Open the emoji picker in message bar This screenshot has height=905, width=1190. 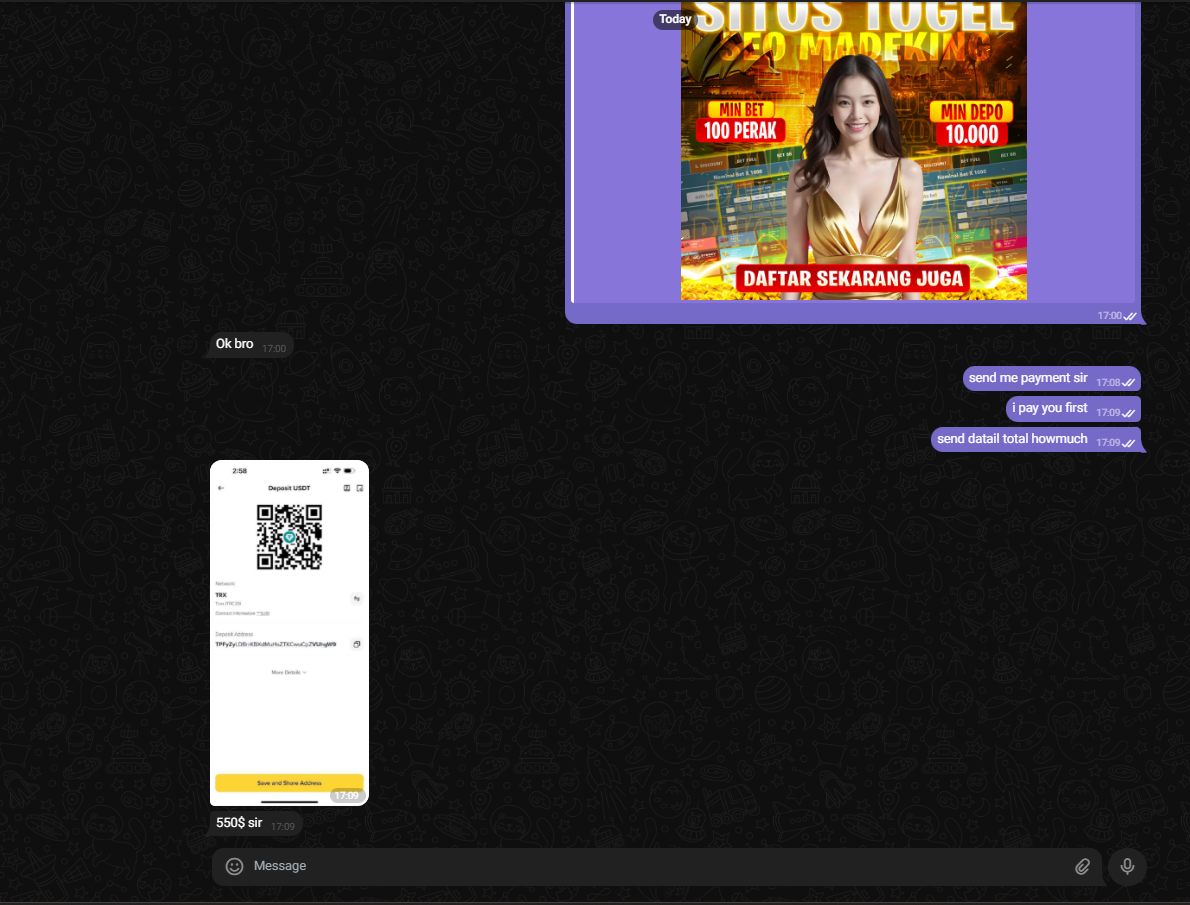coord(235,866)
